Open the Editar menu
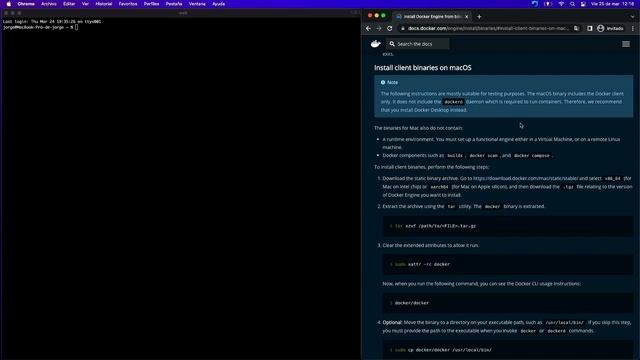This screenshot has width=640, height=360. tap(69, 4)
